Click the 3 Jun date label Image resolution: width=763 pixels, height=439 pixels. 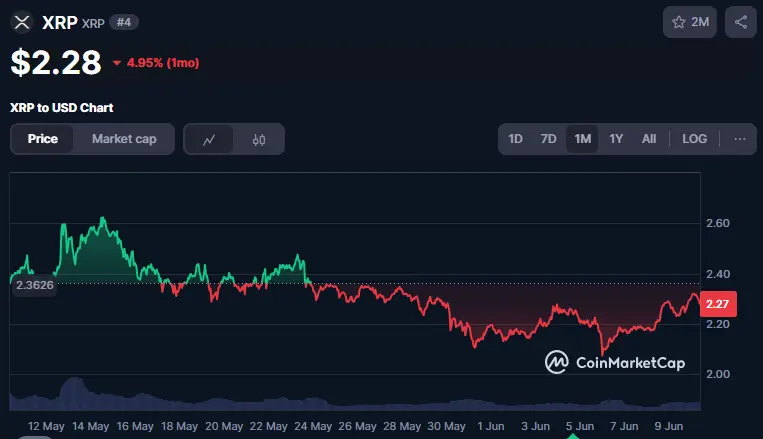535,426
